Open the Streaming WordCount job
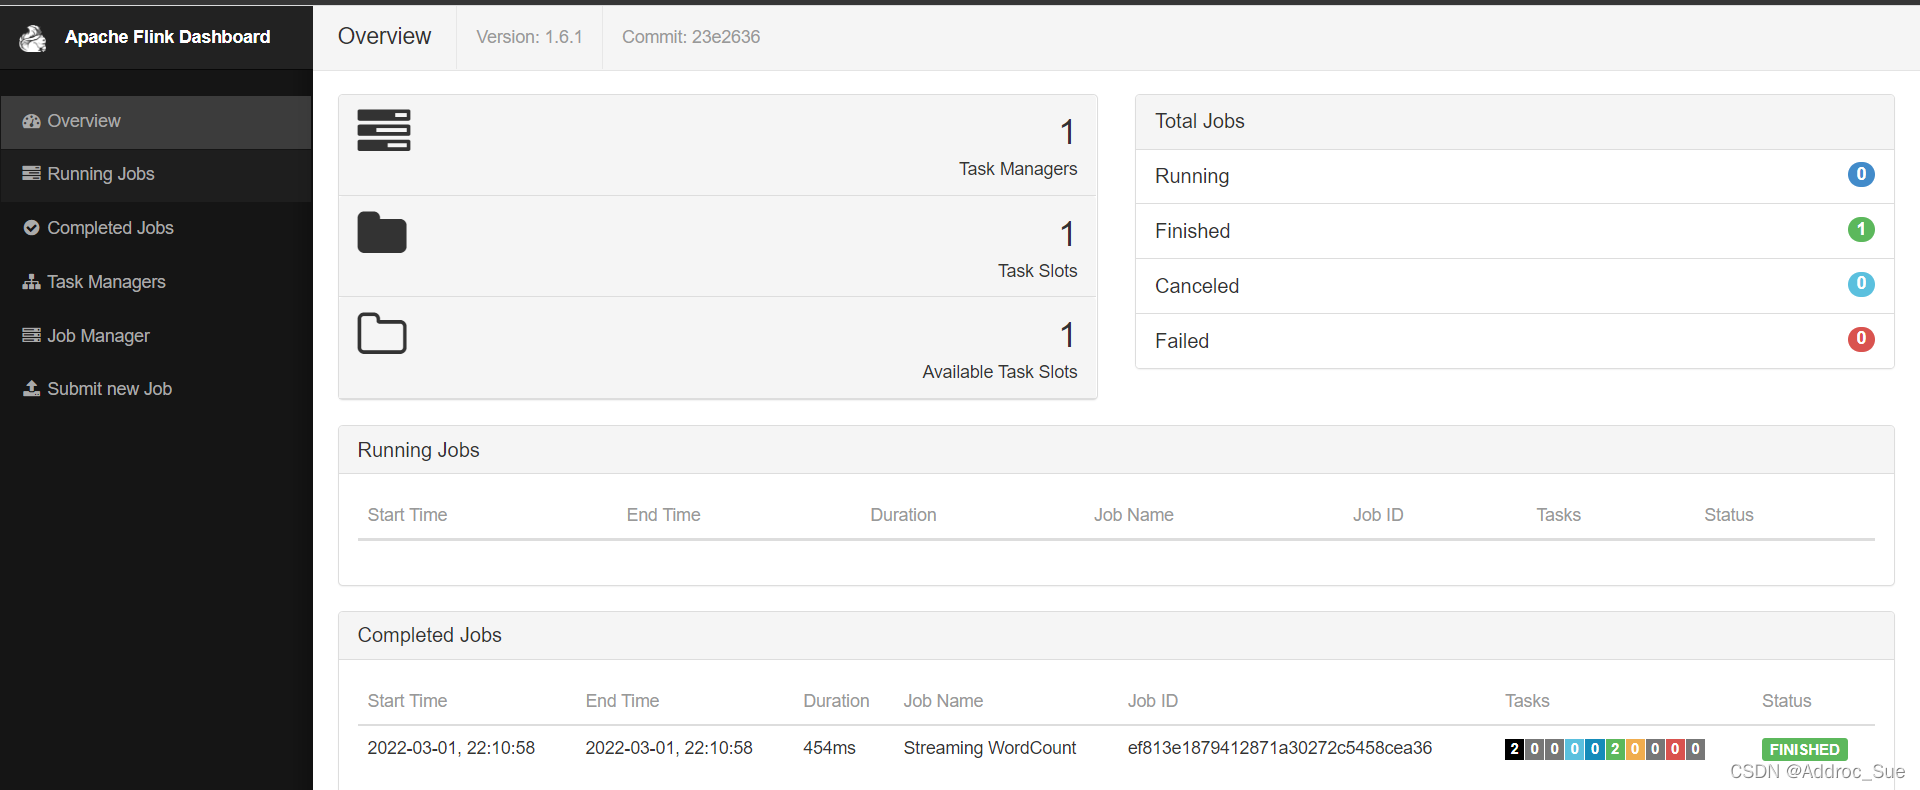1920x790 pixels. (990, 748)
